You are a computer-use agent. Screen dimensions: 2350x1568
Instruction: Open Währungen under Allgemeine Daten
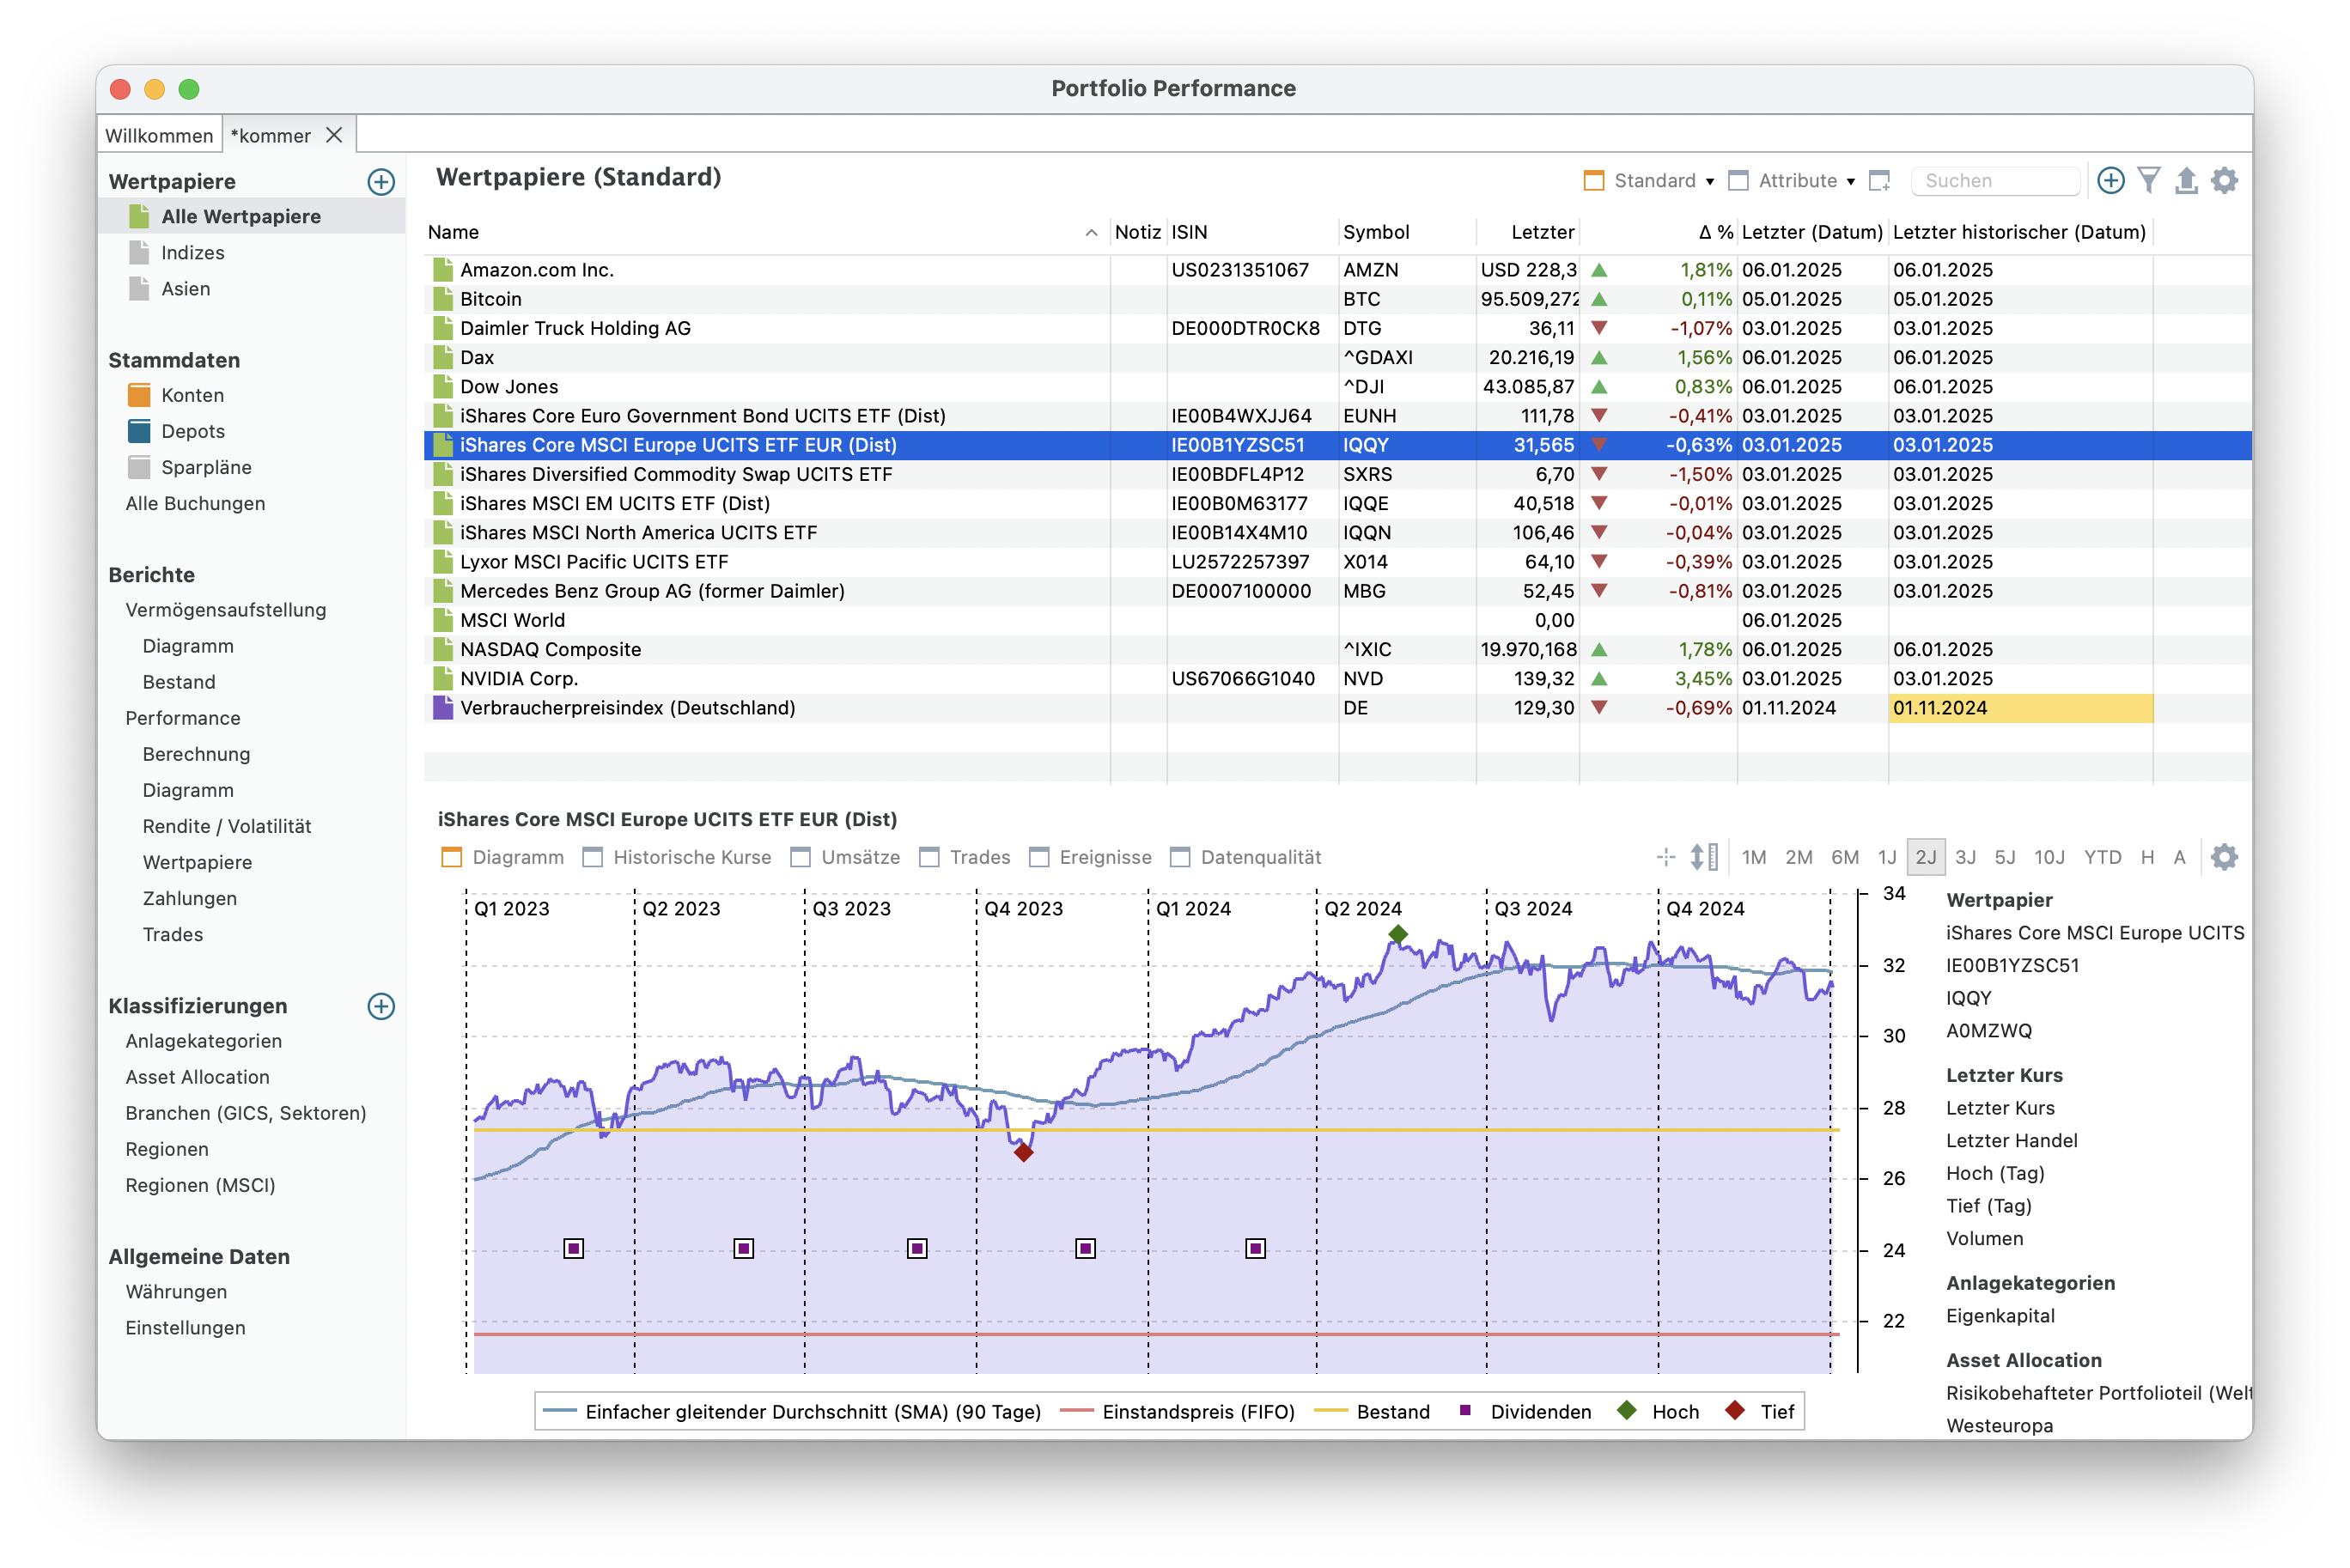click(176, 1291)
